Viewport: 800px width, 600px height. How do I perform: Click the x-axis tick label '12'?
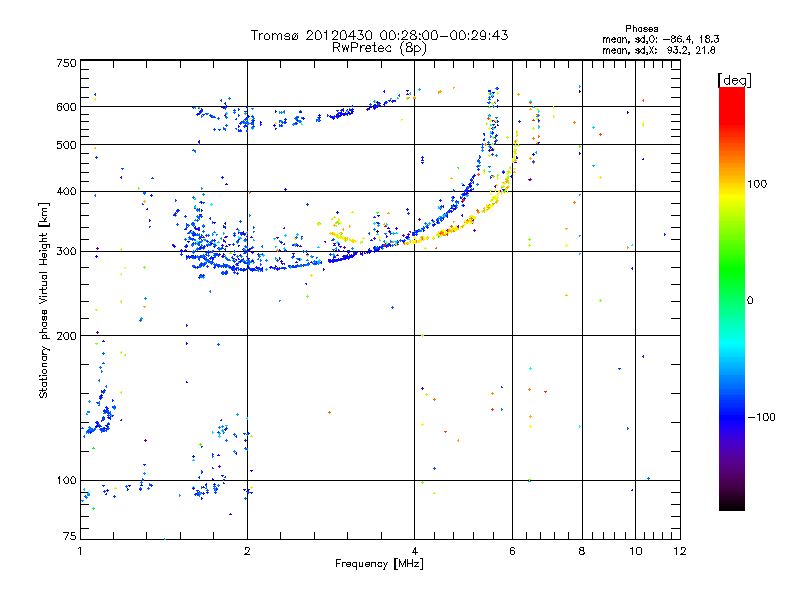(680, 551)
